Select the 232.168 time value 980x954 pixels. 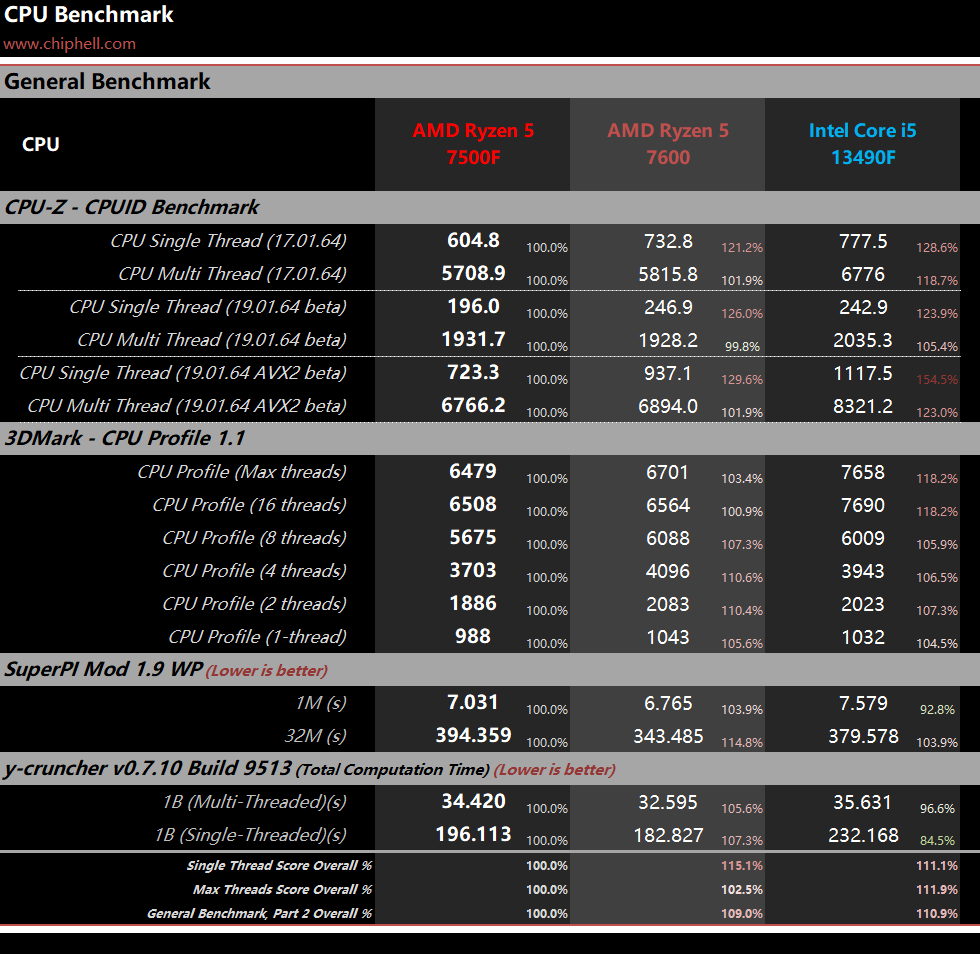pyautogui.click(x=862, y=836)
